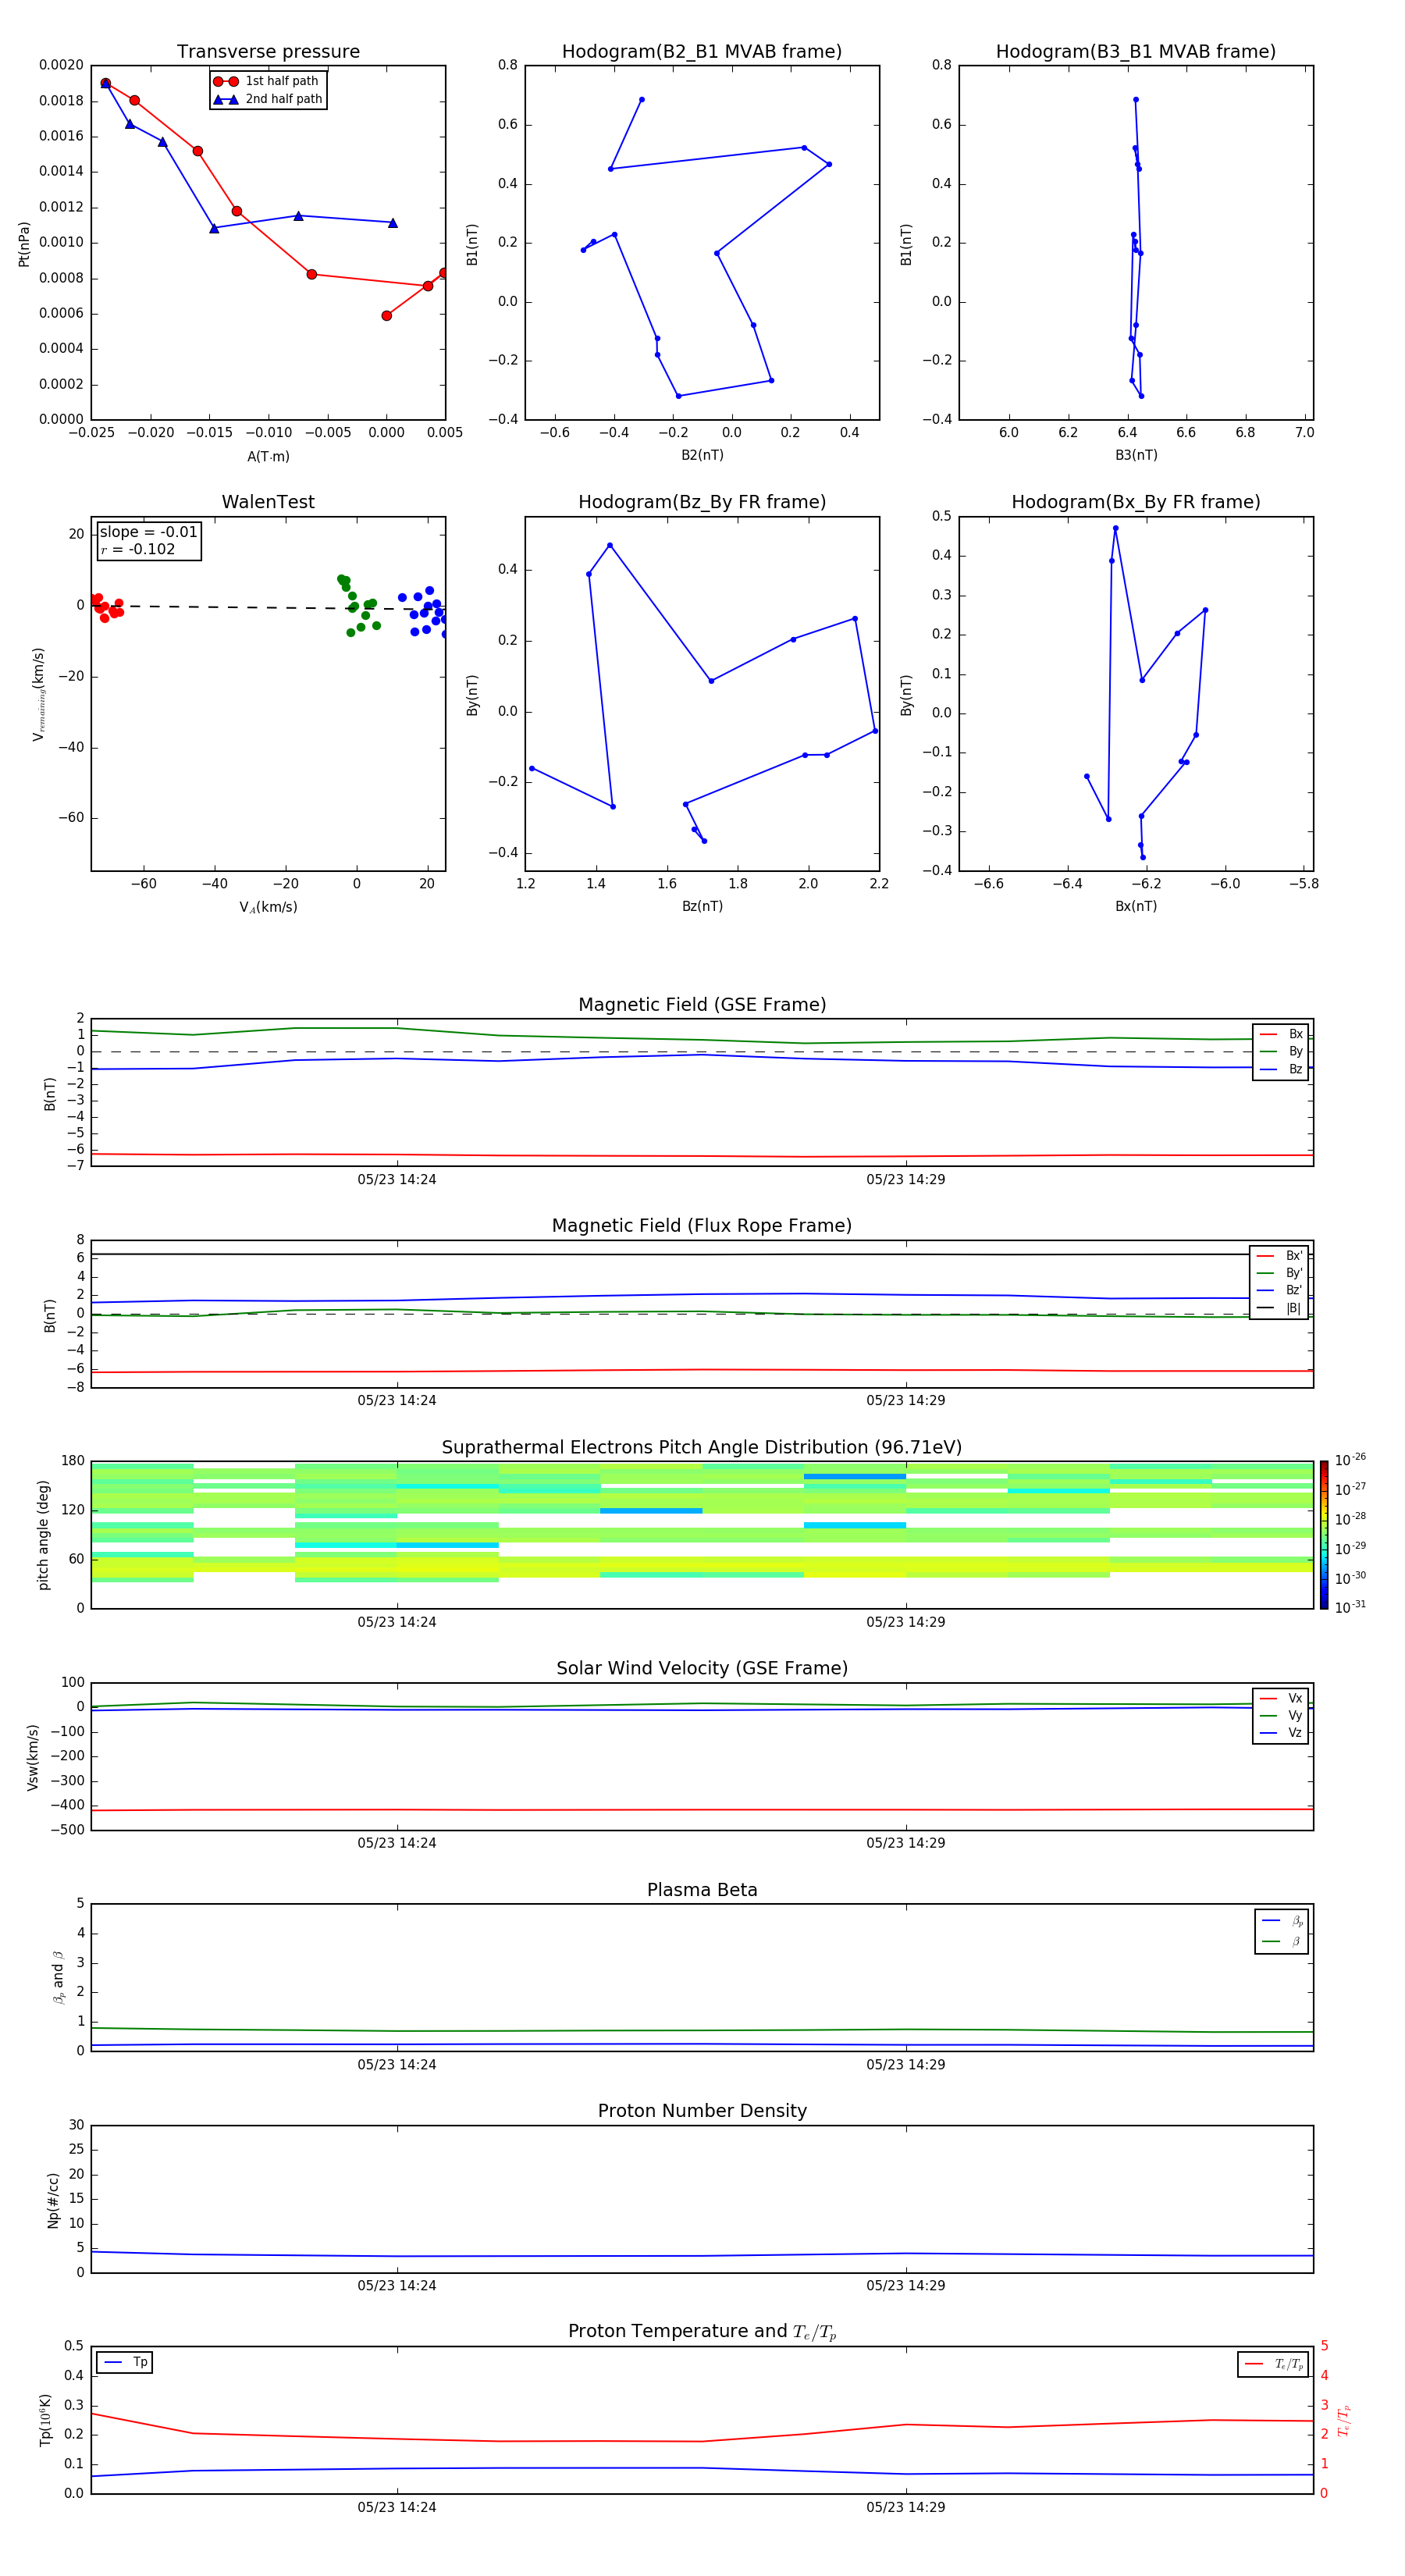
Task: Click the "WalenTest" plot title
Action: [x=268, y=502]
